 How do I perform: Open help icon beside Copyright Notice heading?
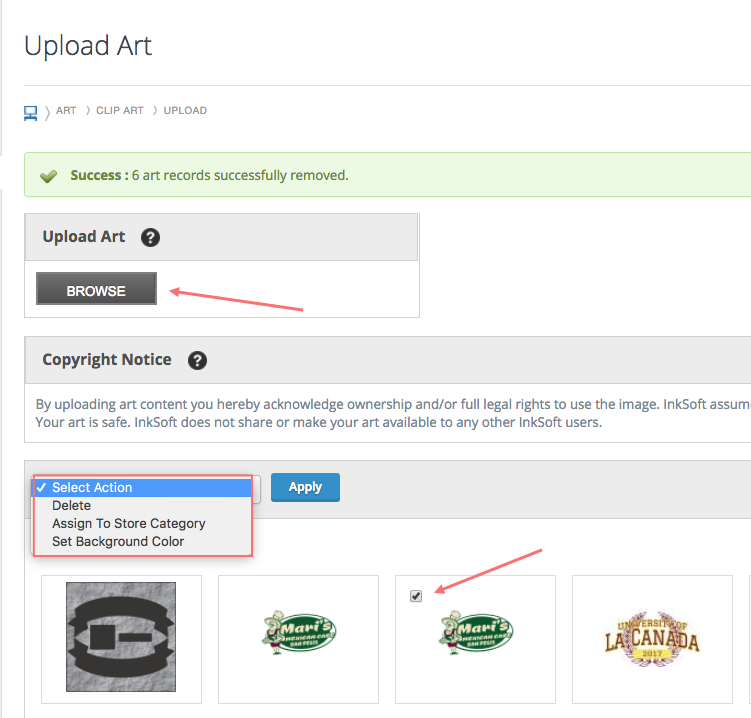(x=197, y=360)
